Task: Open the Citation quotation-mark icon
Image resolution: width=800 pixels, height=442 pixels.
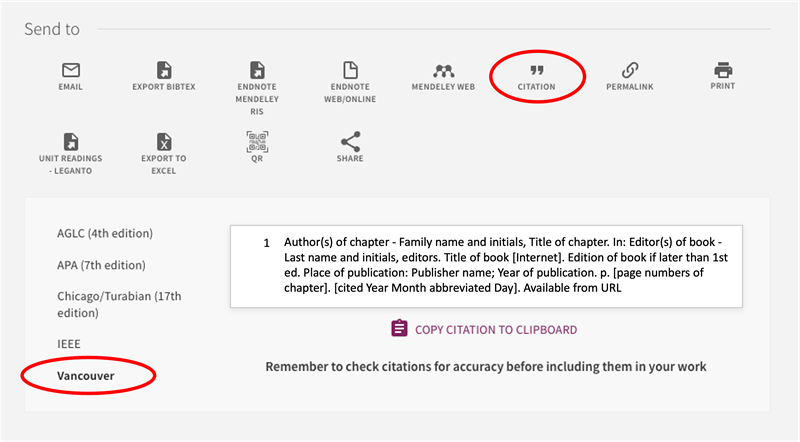Action: click(537, 70)
